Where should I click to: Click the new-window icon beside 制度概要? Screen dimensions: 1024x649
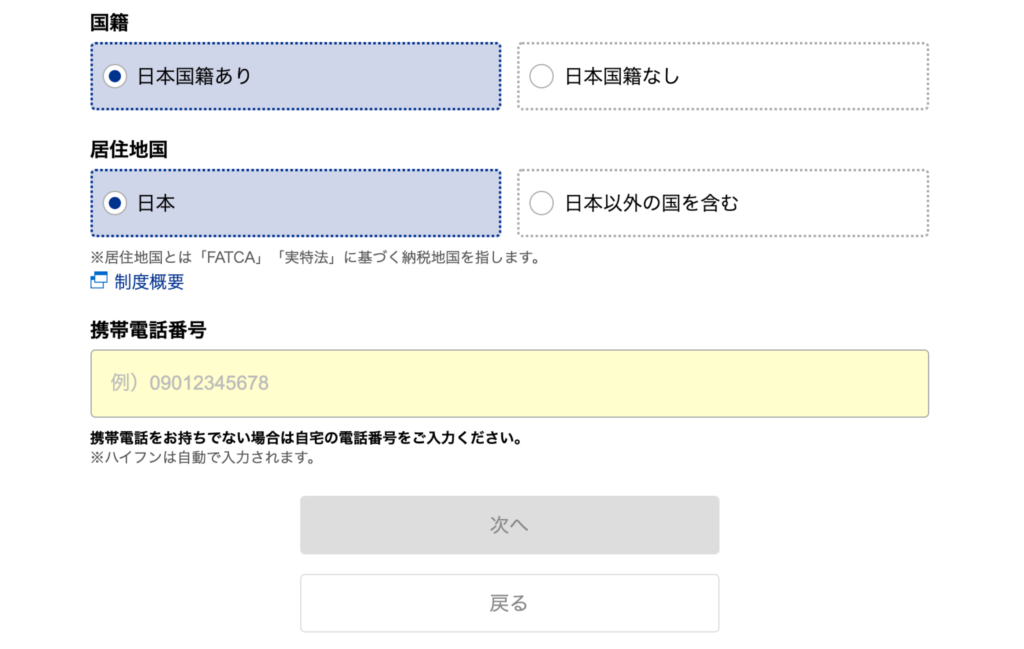click(98, 281)
